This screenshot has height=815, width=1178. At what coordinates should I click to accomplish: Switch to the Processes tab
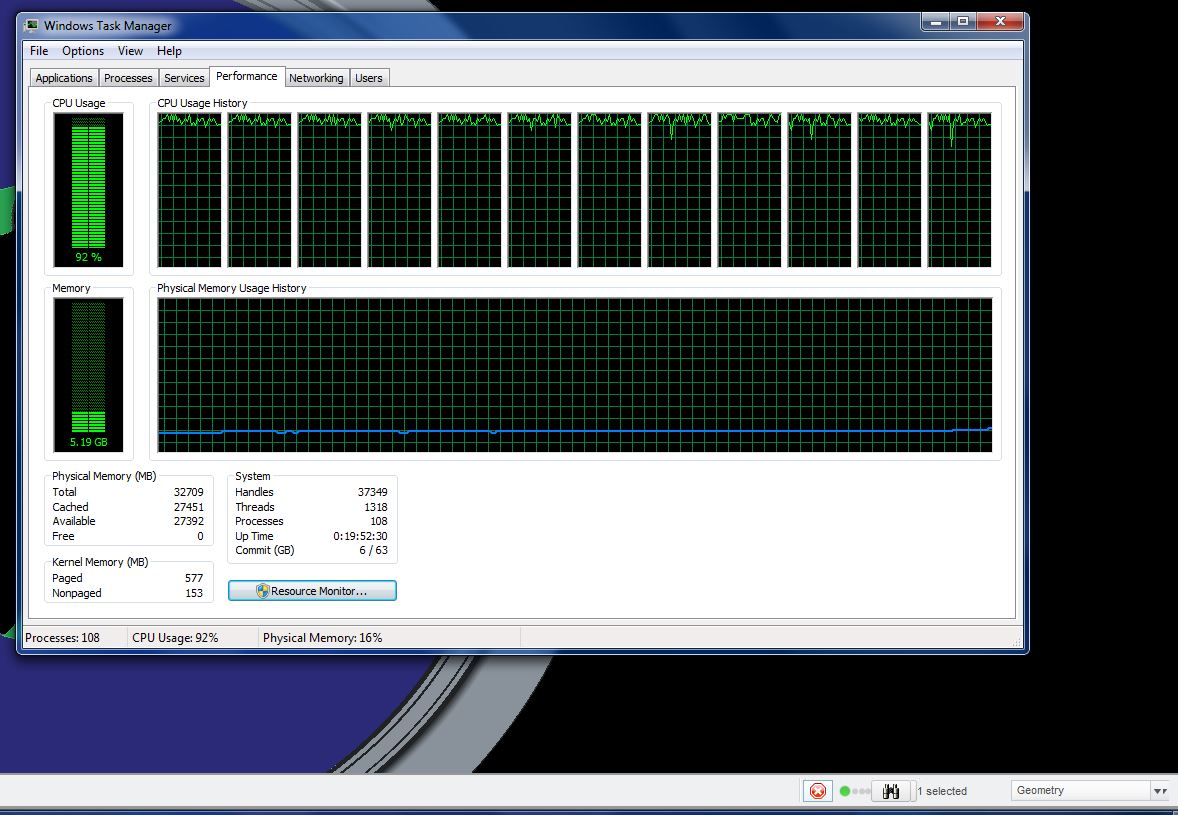click(x=128, y=78)
